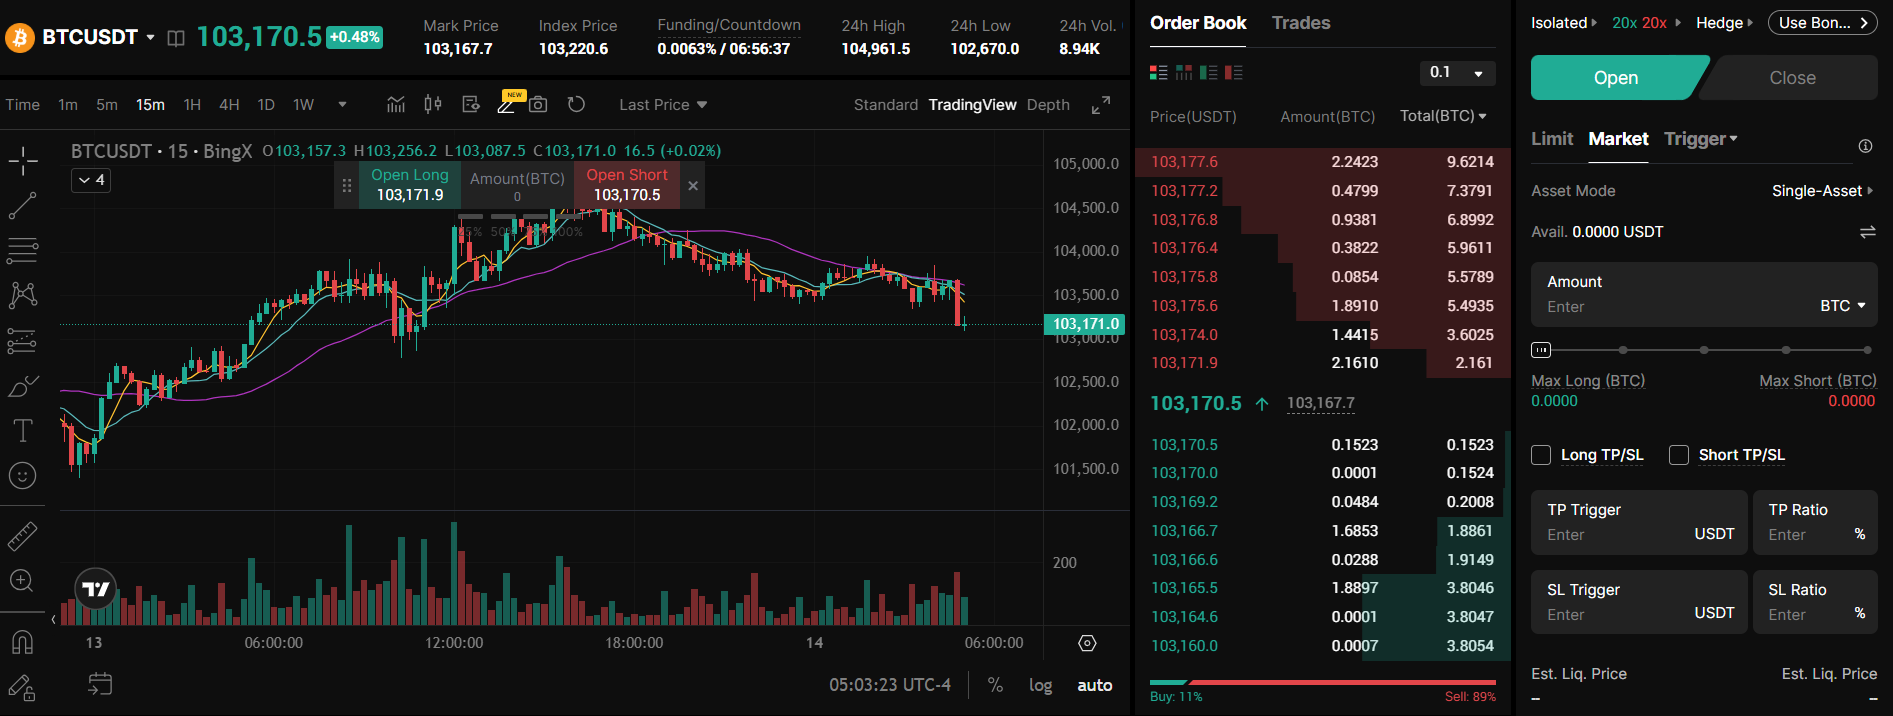Open the order display settings icon
The image size is (1893, 716).
click(x=471, y=104)
